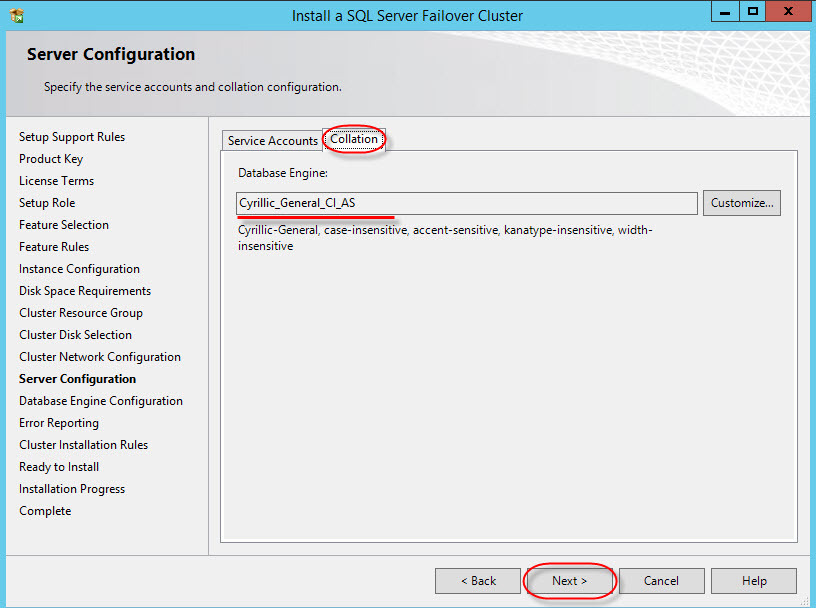Click the installer icon in title bar
The image size is (816, 608).
[16, 15]
